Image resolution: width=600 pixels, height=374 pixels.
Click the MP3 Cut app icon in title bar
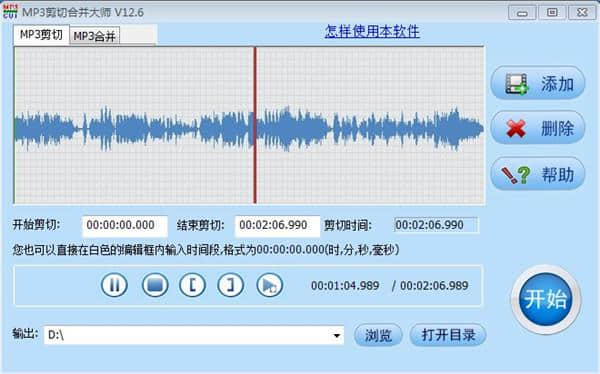(10, 11)
